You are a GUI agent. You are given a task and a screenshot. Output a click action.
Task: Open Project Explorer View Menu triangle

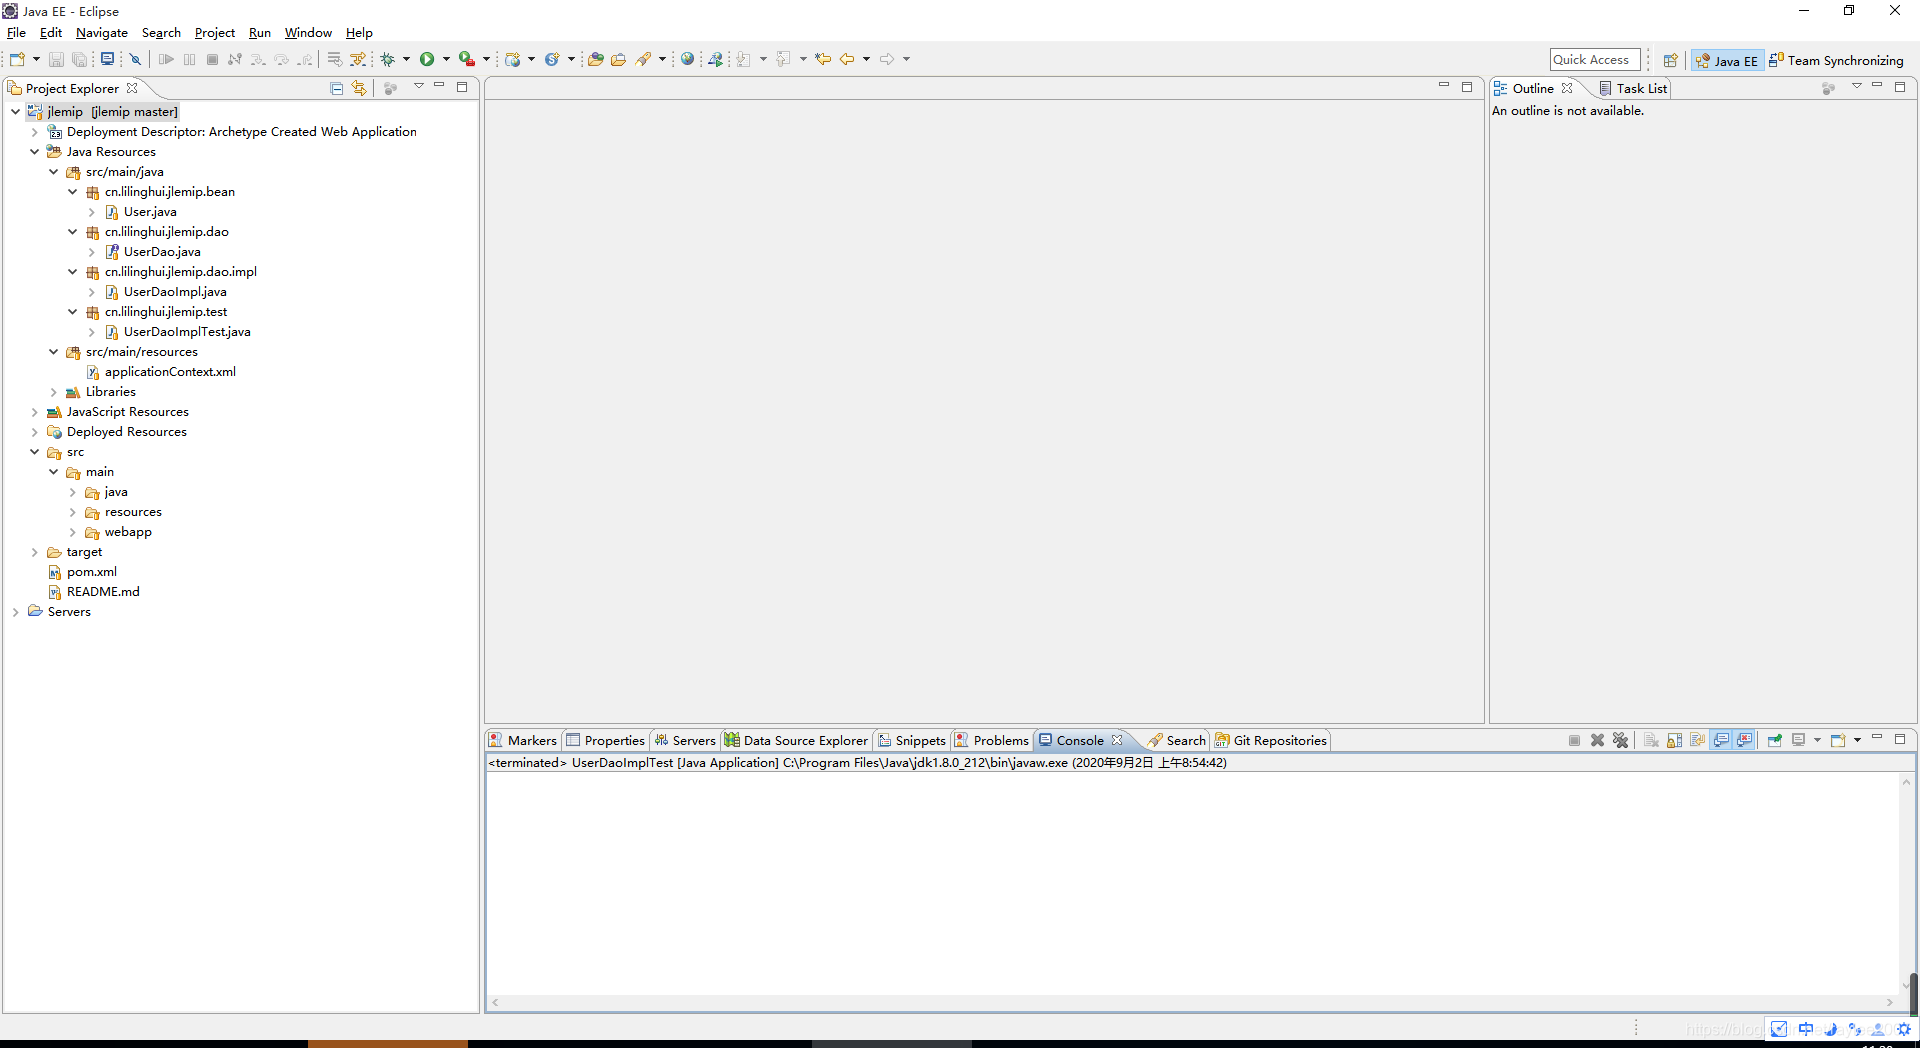coord(418,86)
